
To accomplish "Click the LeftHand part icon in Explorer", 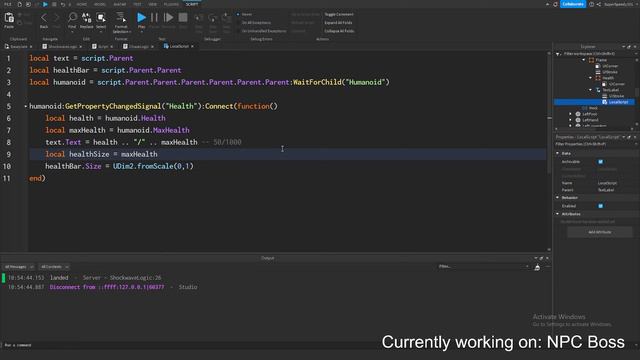I will [x=578, y=120].
